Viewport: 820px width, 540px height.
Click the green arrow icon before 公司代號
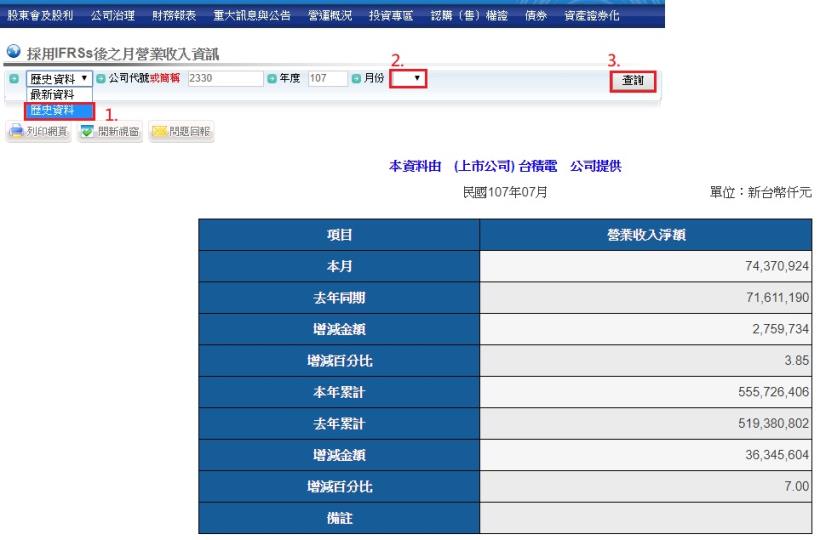[102, 78]
